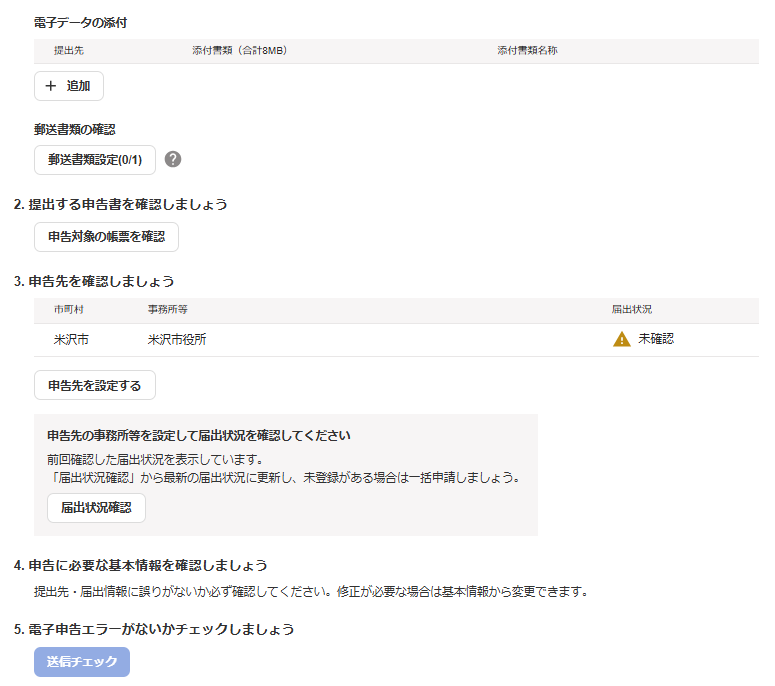The image size is (775, 686).
Task: Click heading 4. 申告に必要な基本情報を確認しましょう
Action: [x=140, y=565]
